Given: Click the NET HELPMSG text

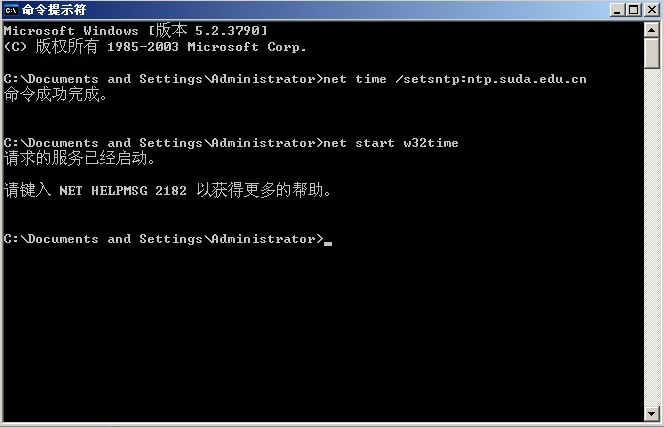Looking at the screenshot, I should pyautogui.click(x=102, y=191).
